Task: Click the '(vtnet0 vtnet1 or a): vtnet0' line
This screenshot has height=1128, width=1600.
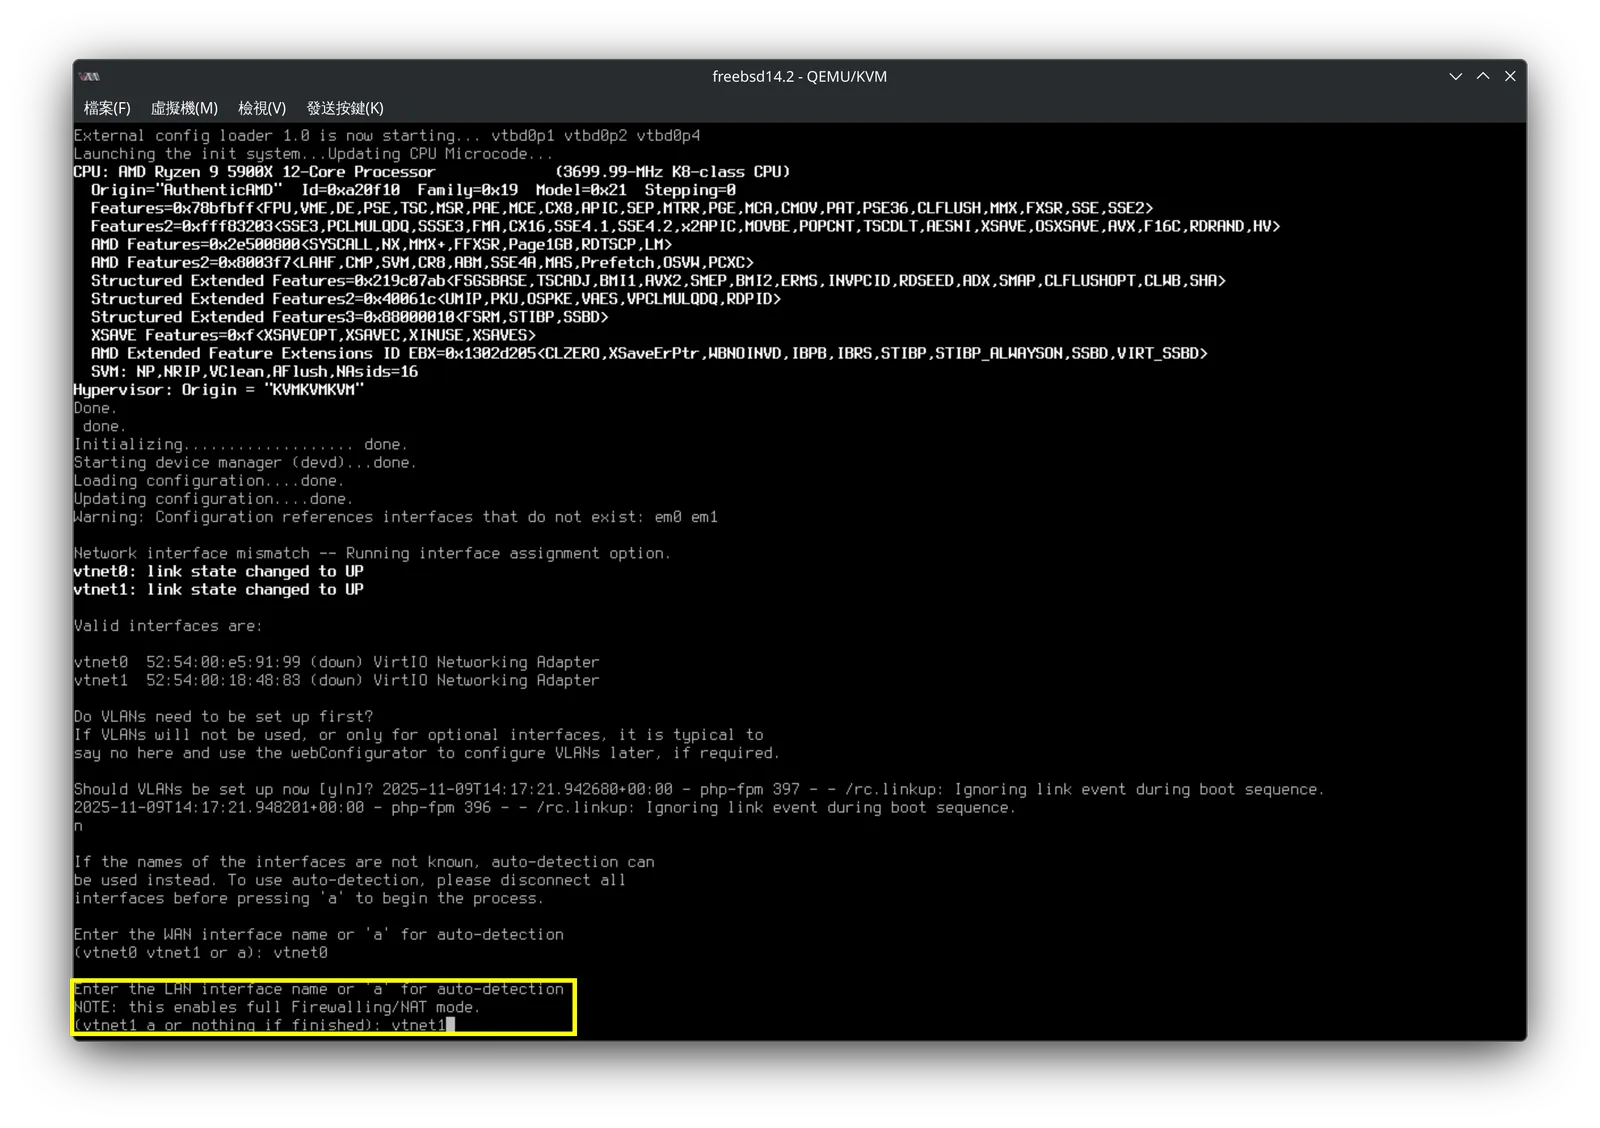Action: coord(201,953)
